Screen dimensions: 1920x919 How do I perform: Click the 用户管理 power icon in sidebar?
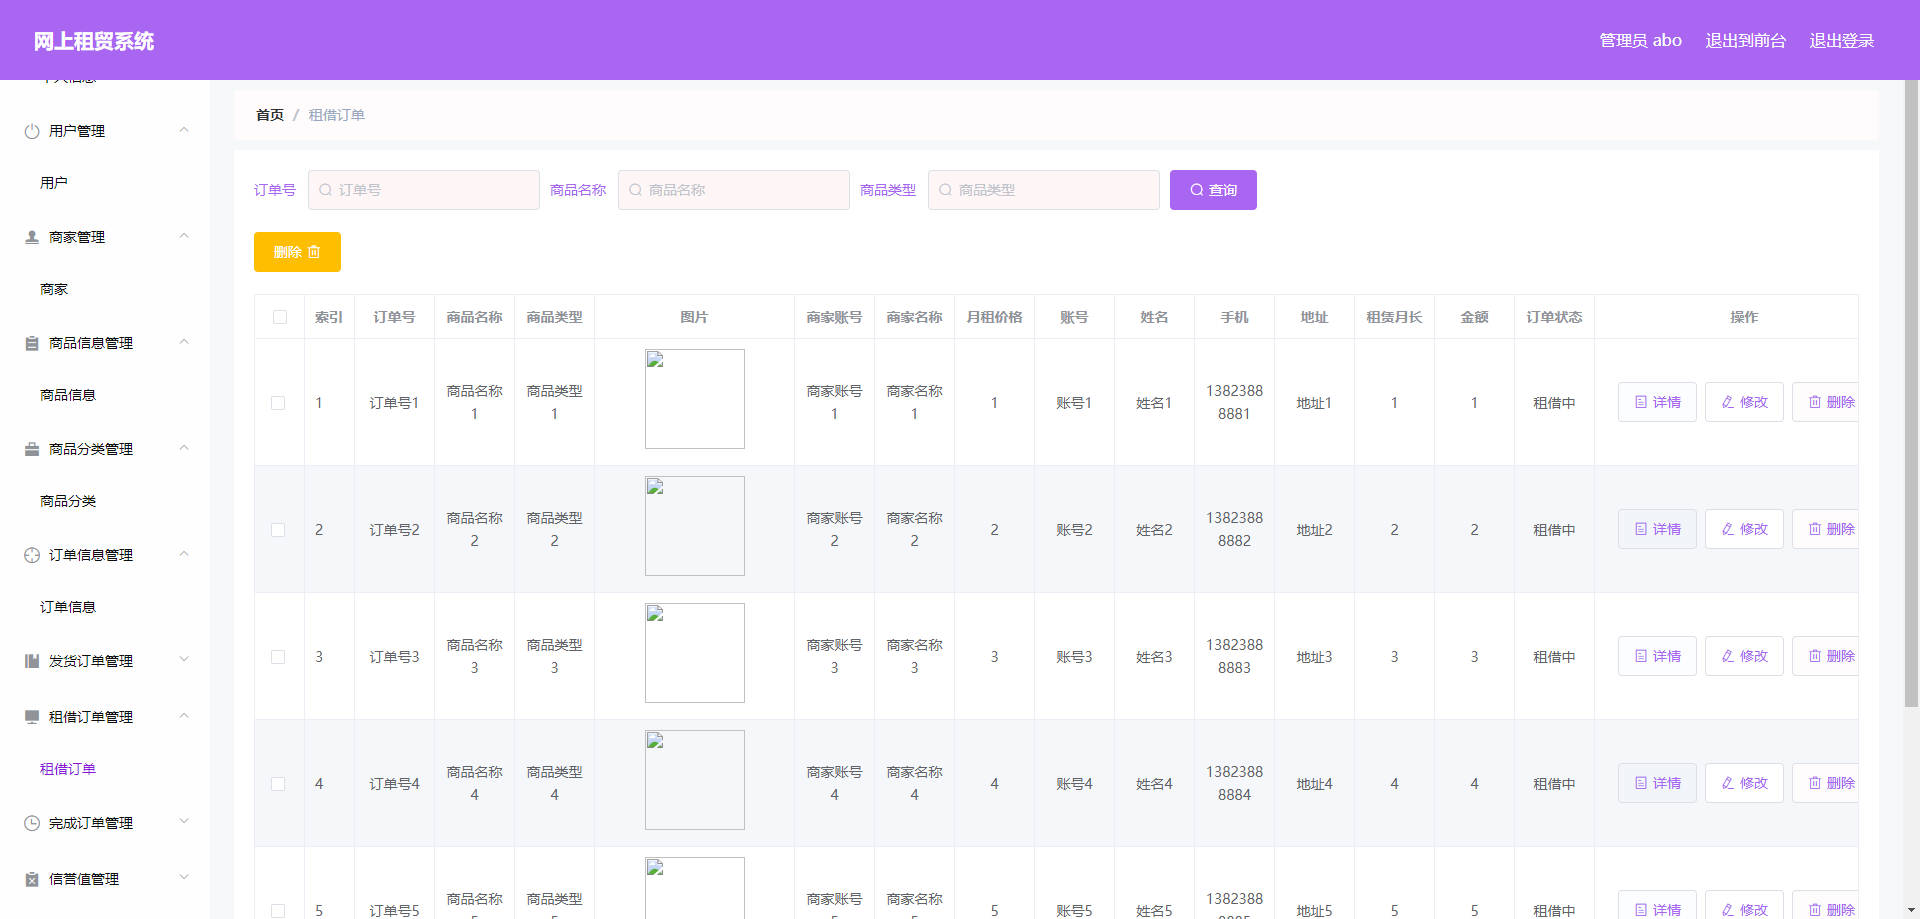pyautogui.click(x=32, y=131)
